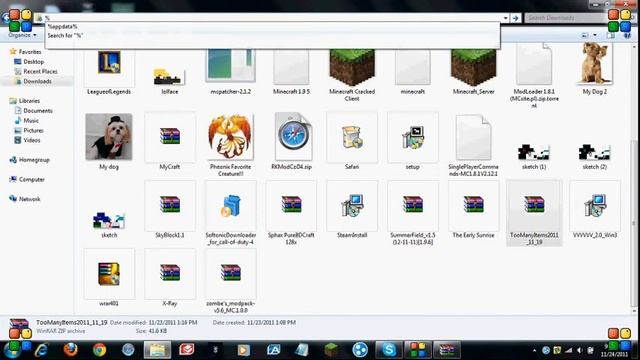Switch to Windows Explorer taskbar button
640x360 pixels.
[x=157, y=350]
